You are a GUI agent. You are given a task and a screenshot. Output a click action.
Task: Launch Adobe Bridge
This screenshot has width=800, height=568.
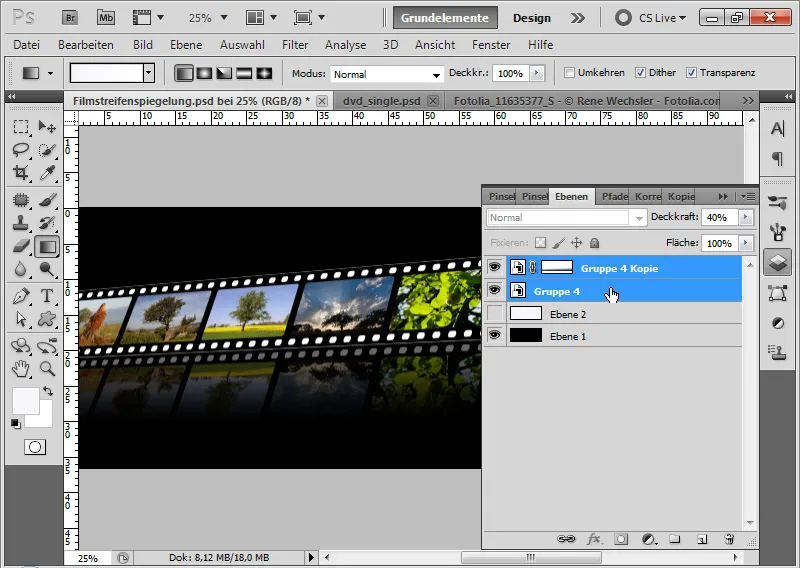point(70,18)
